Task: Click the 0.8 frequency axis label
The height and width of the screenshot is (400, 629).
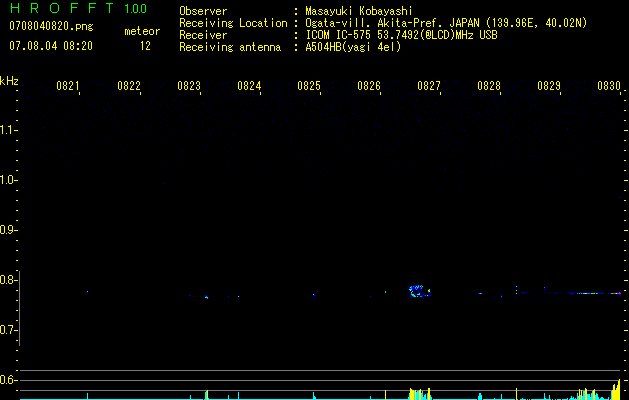Action: pyautogui.click(x=8, y=280)
